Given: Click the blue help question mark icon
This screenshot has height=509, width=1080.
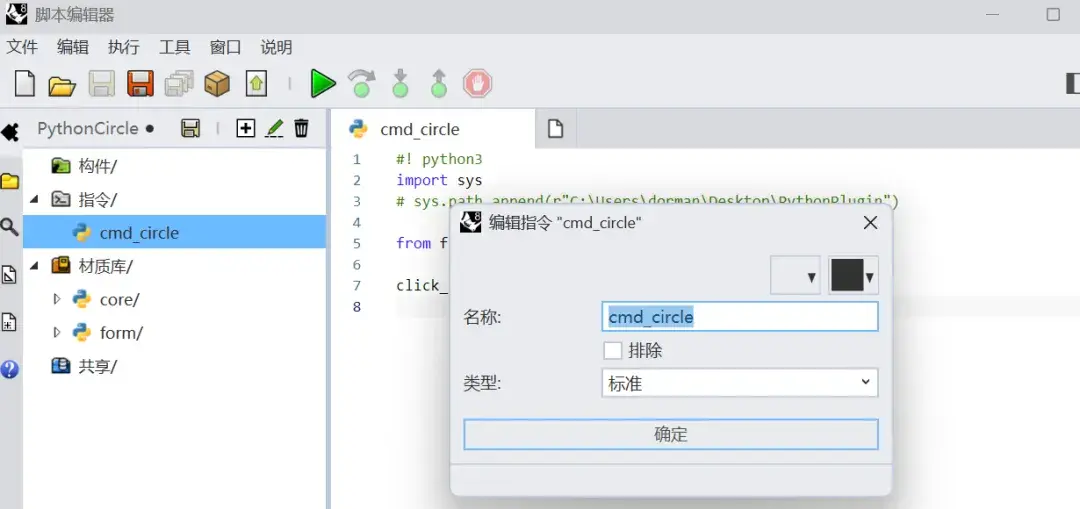Looking at the screenshot, I should click(x=10, y=369).
